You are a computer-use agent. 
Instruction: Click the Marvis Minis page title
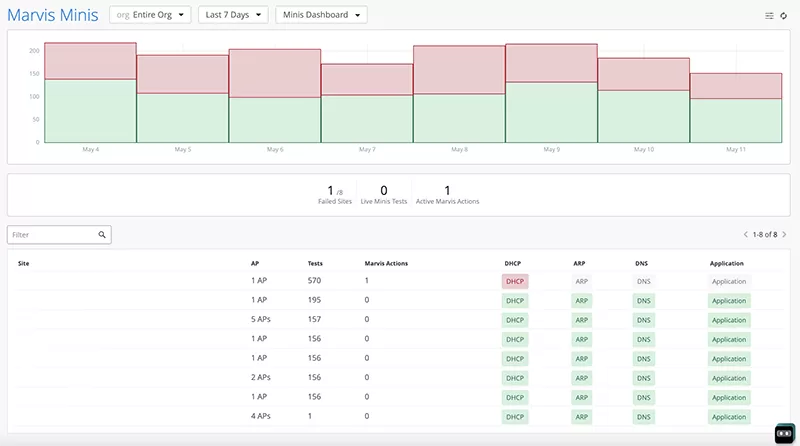(53, 15)
